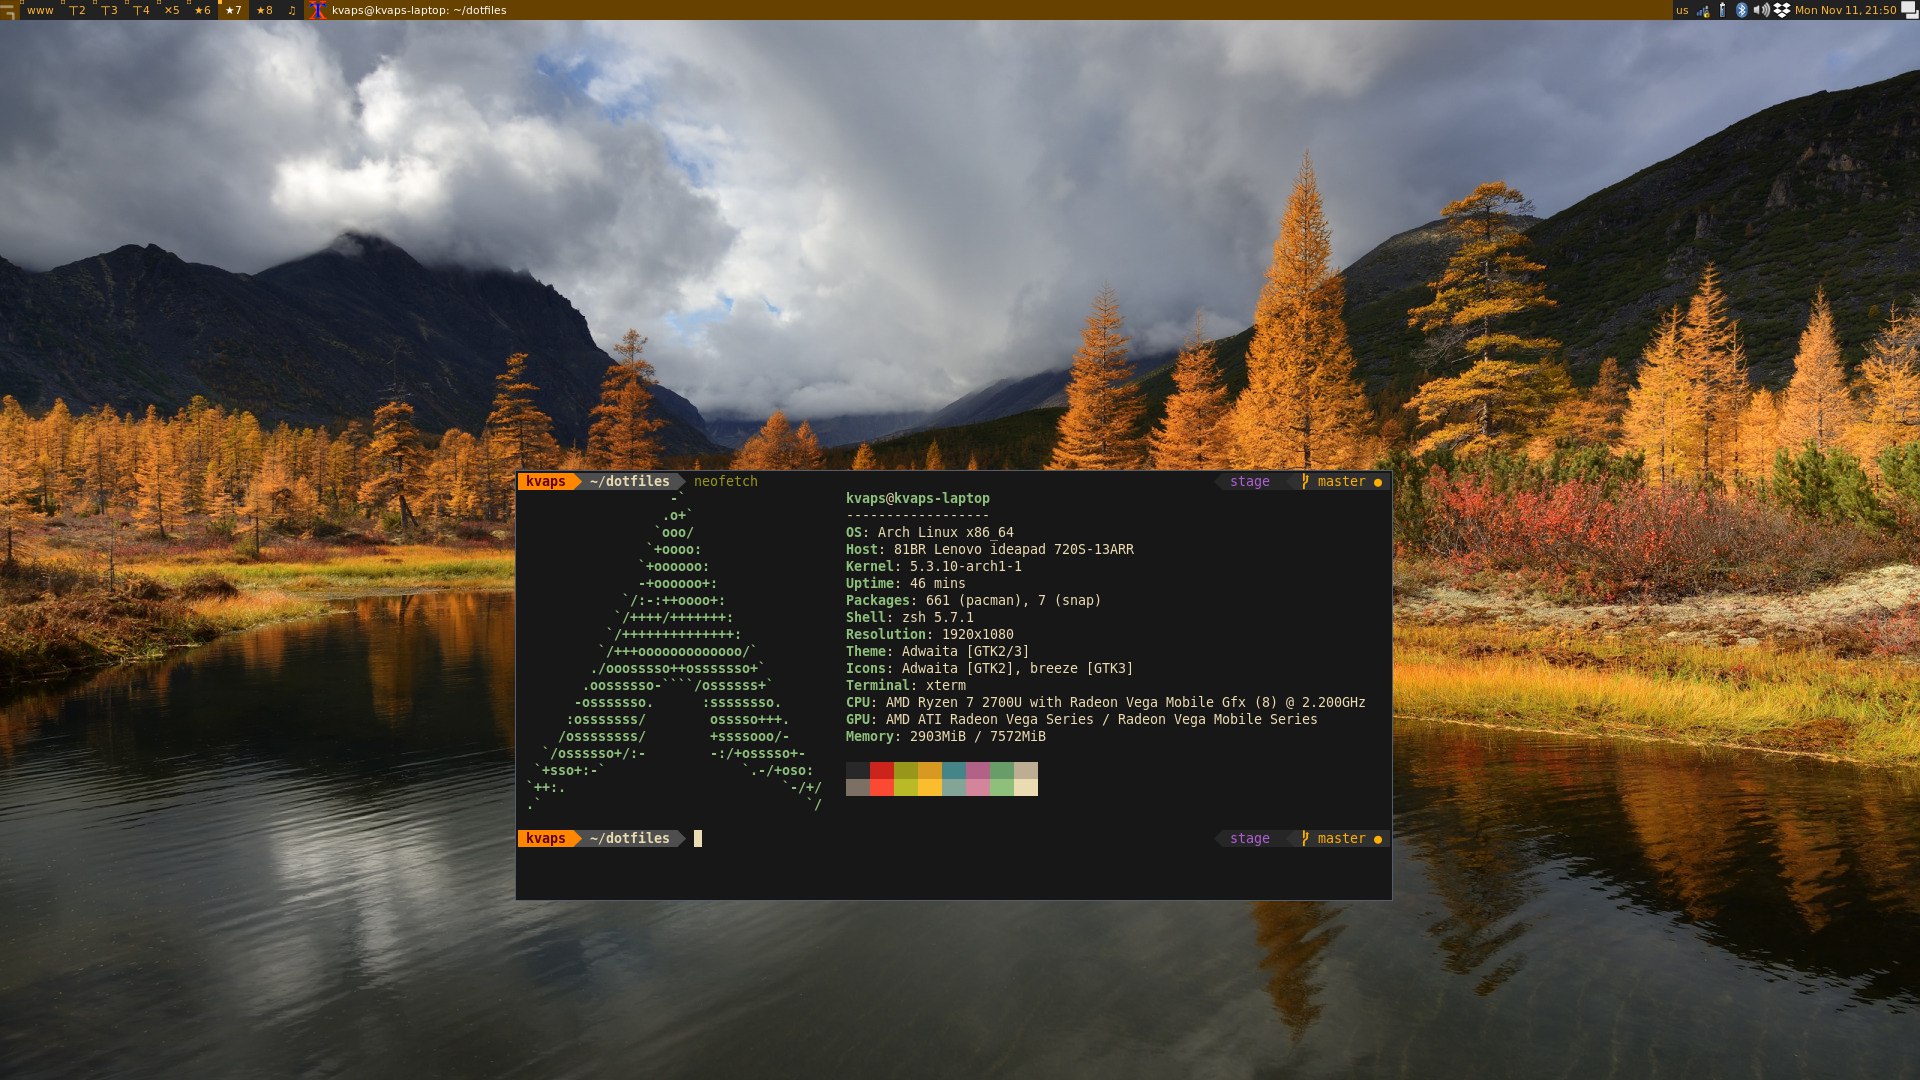This screenshot has width=1920, height=1080.
Task: Focus the kvaps@kvaps-laptop: ~/dotfiles task entry
Action: click(419, 10)
